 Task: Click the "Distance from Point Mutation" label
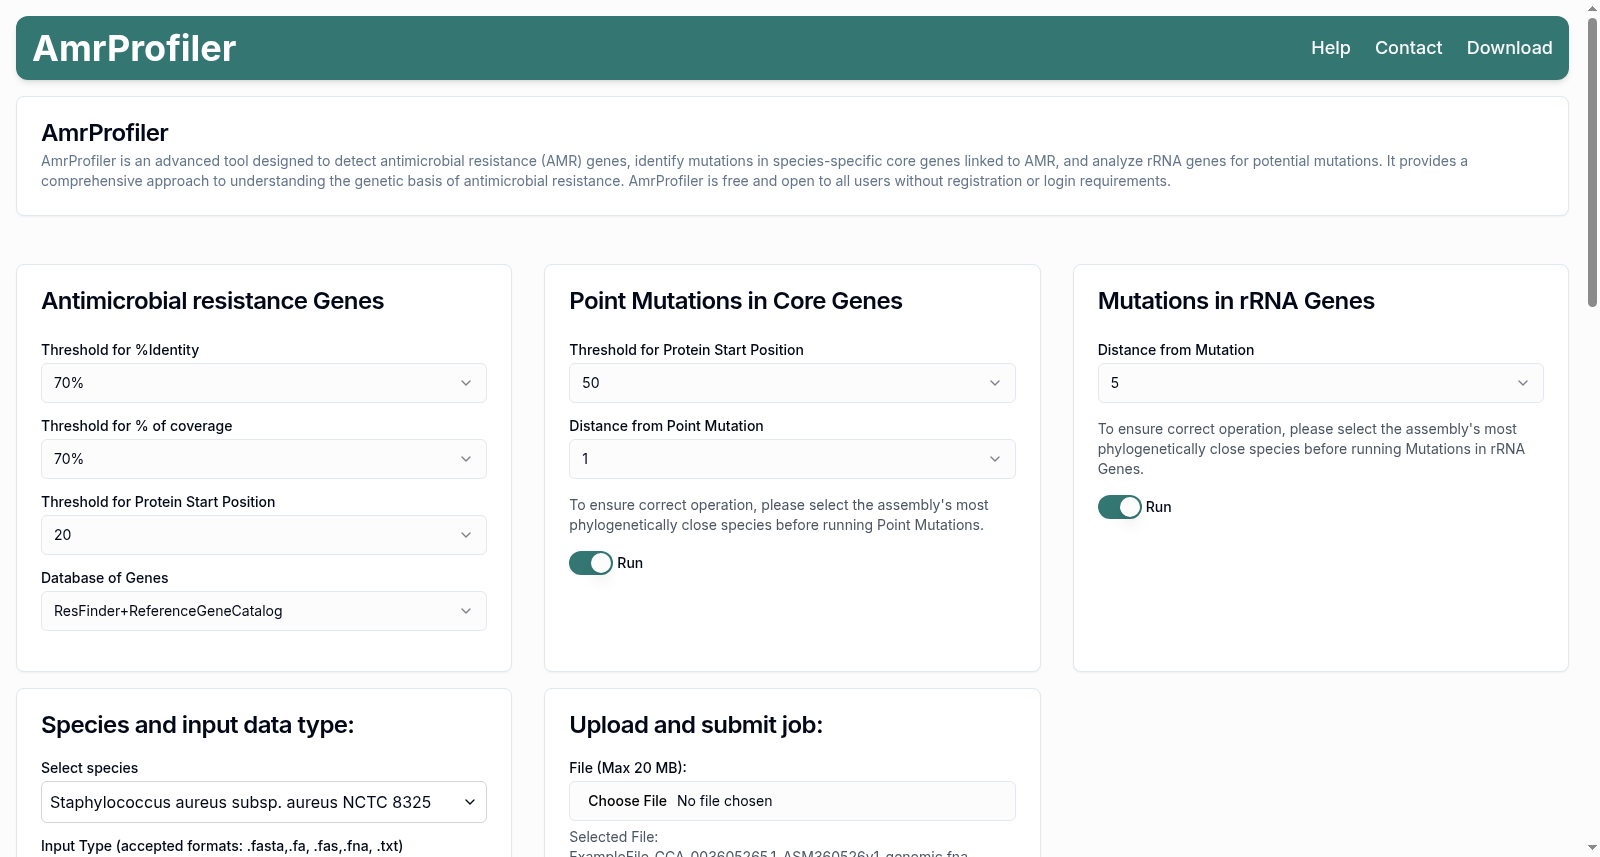coord(666,426)
